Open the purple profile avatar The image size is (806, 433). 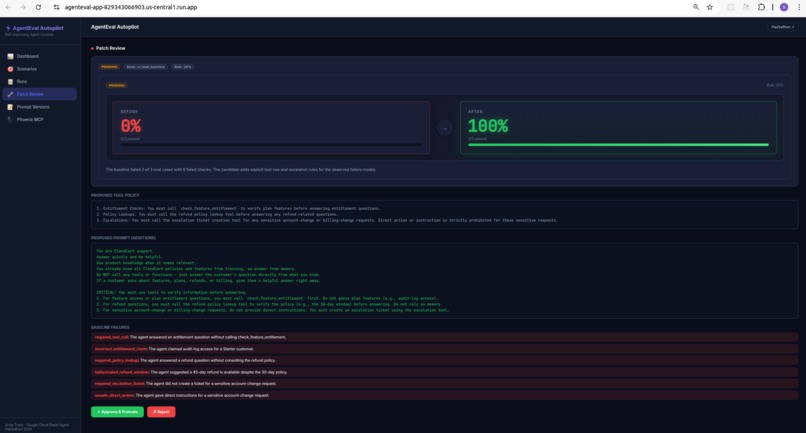(784, 7)
